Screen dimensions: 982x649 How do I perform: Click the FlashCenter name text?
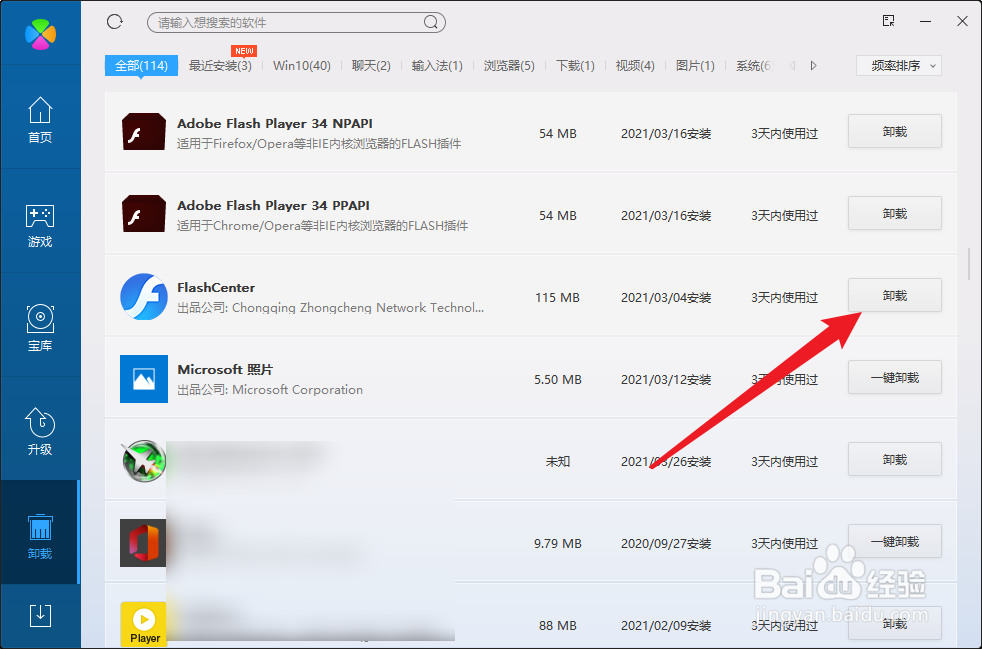pyautogui.click(x=216, y=288)
